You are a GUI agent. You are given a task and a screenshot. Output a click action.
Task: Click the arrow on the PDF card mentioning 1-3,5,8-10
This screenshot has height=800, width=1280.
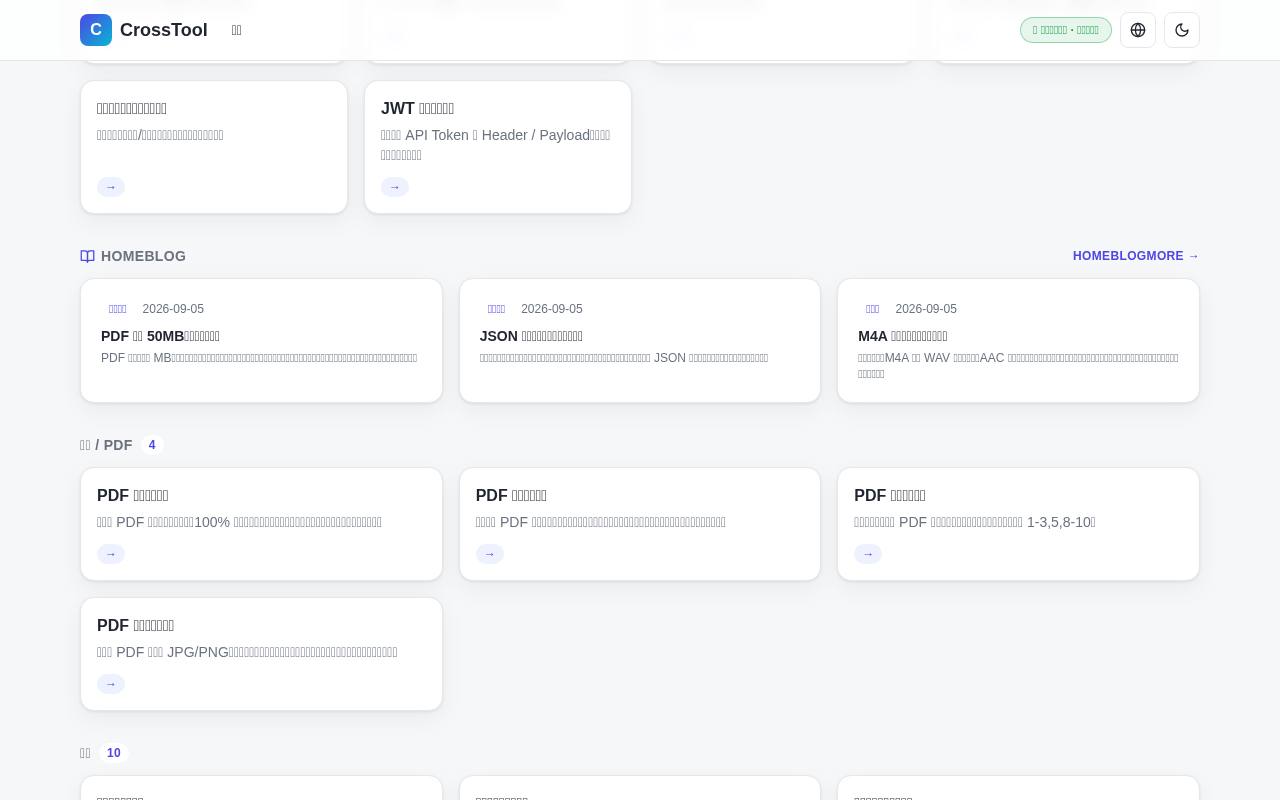[868, 554]
